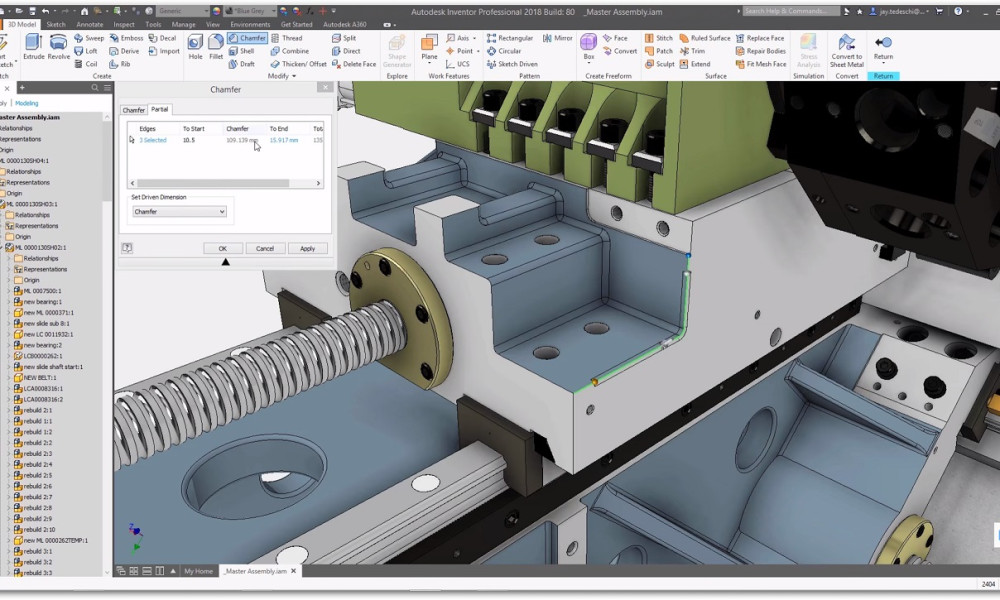
Task: Select 'new bearing:1' tree item
Action: [x=42, y=302]
